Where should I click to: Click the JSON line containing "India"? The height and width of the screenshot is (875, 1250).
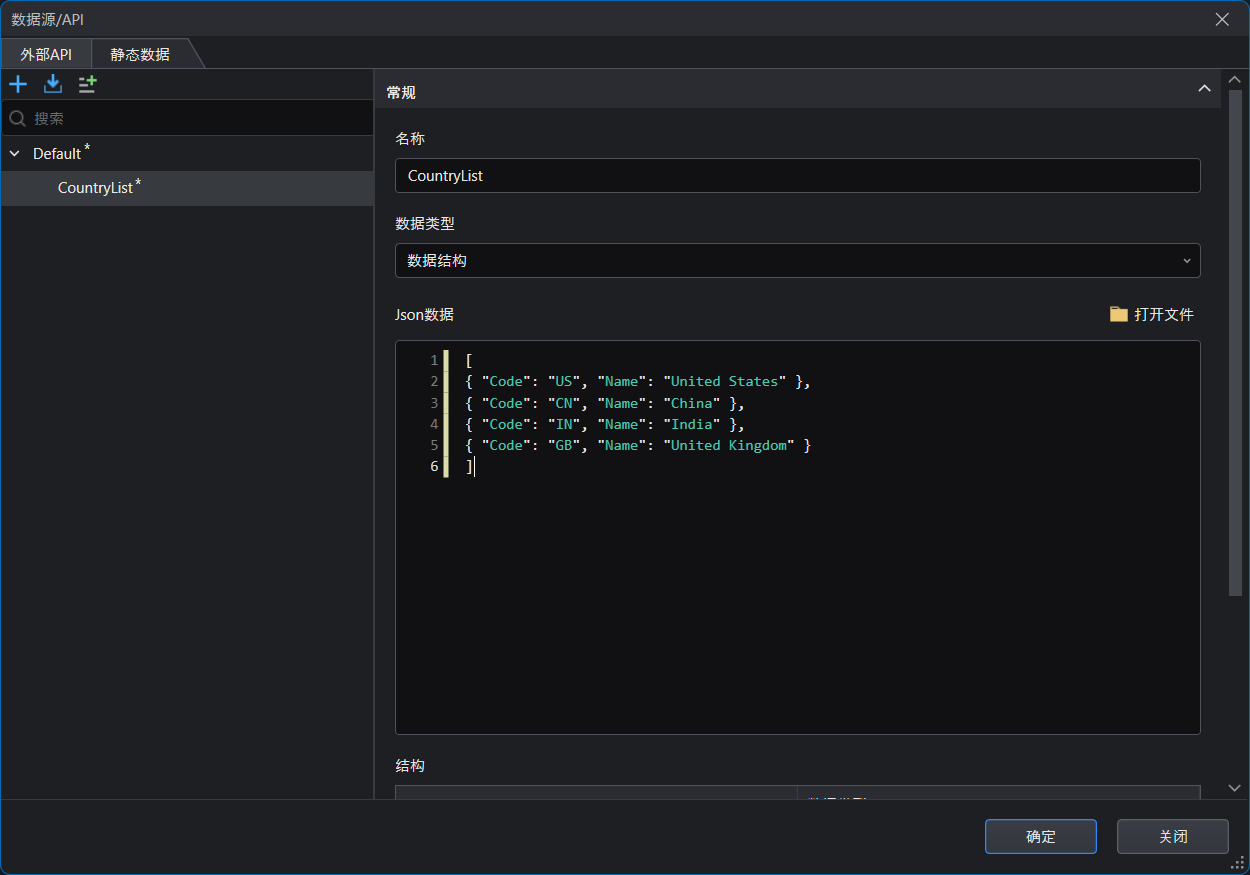pos(605,424)
